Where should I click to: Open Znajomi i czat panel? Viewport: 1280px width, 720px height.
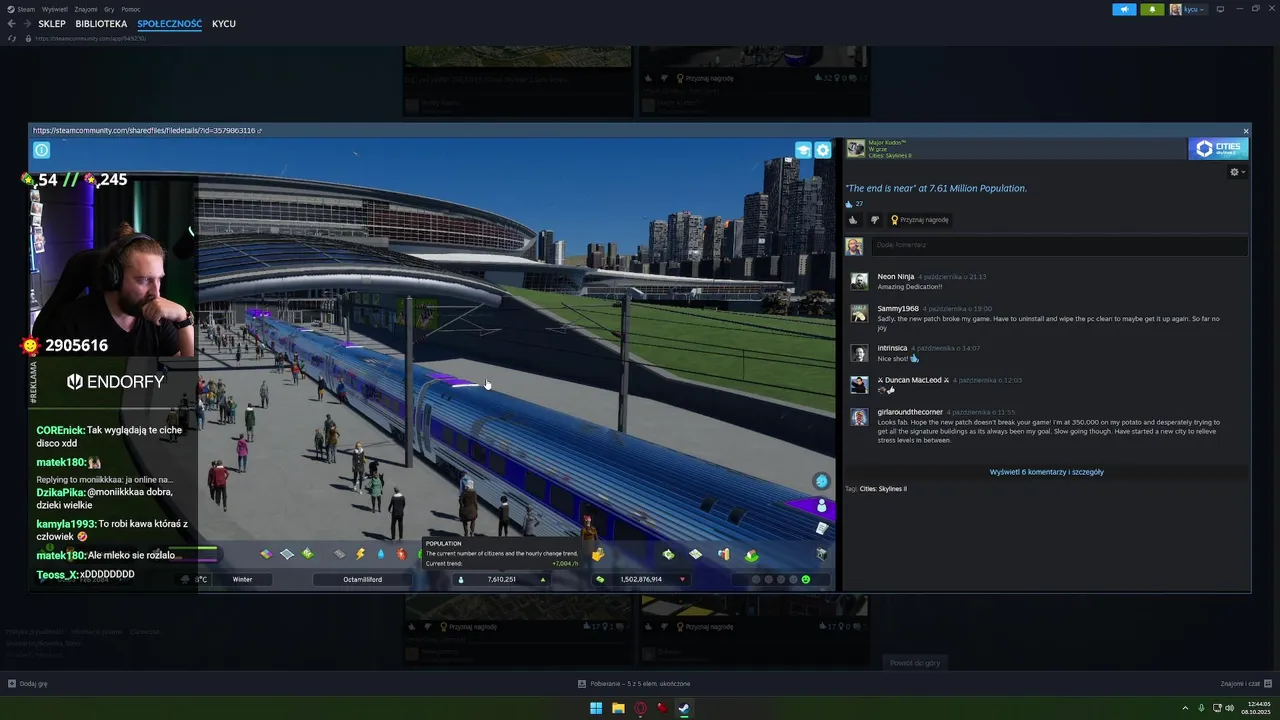(x=1246, y=684)
